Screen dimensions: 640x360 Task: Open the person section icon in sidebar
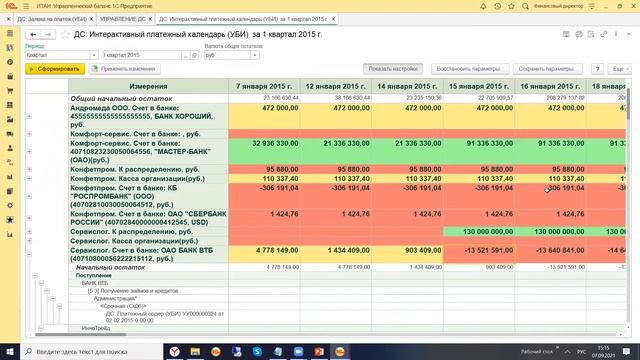(x=10, y=148)
